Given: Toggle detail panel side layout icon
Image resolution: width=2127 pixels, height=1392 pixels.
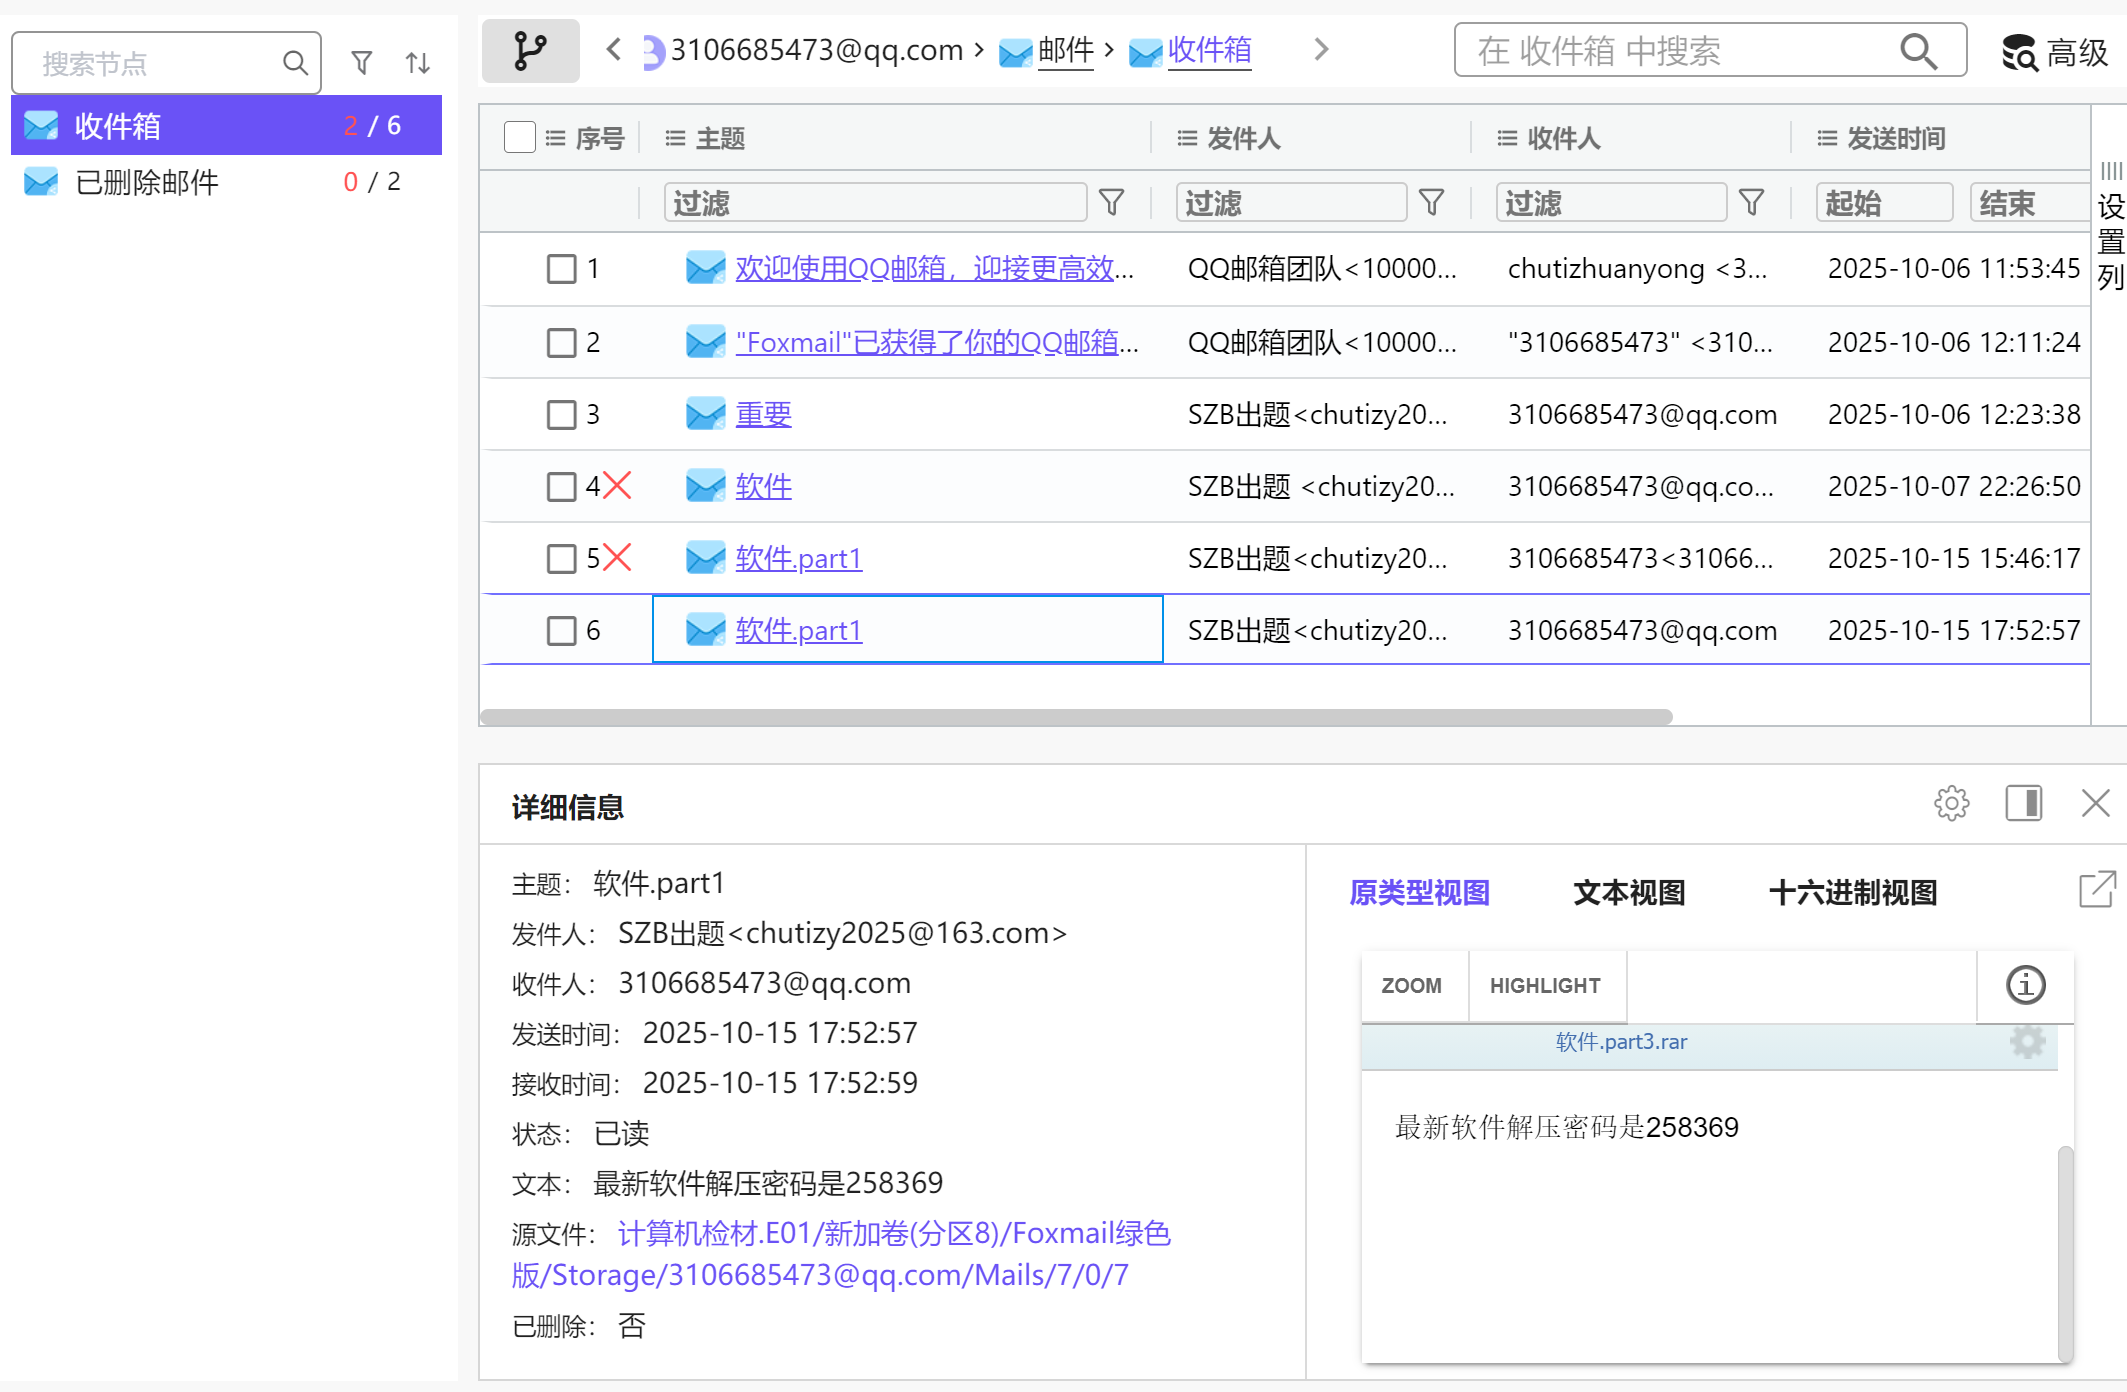Looking at the screenshot, I should coord(2023,803).
